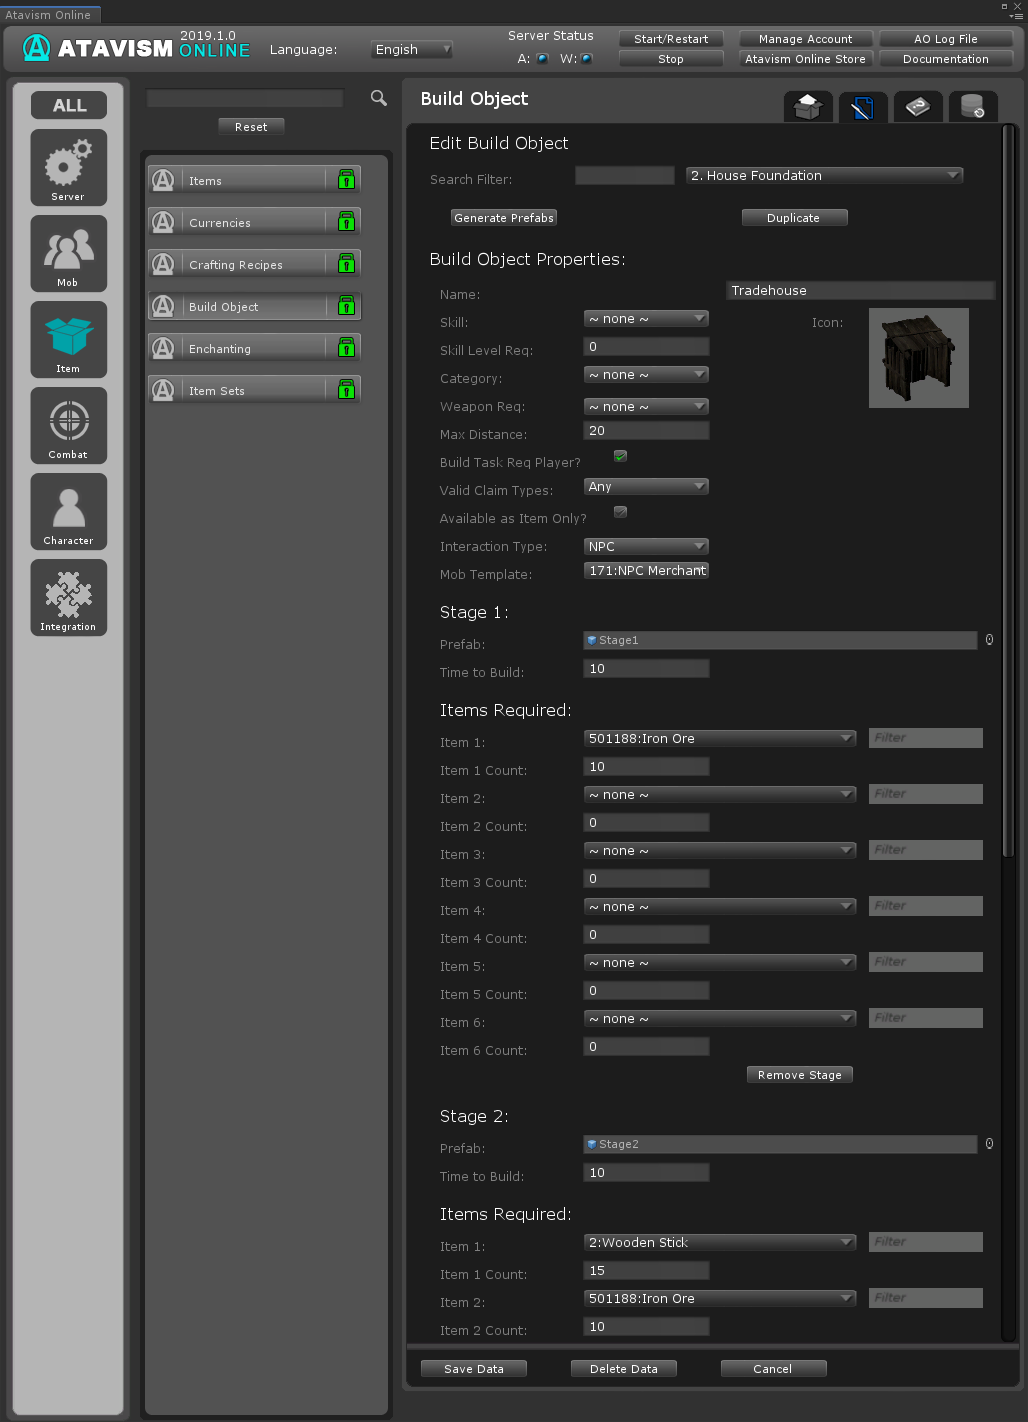Select the Mob category icon
The height and width of the screenshot is (1422, 1028).
pos(68,253)
